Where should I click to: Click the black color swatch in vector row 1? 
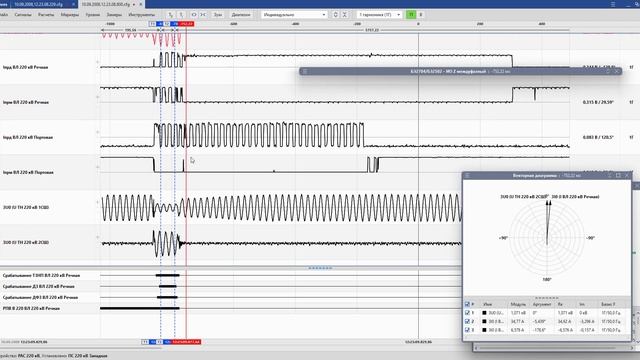coord(484,313)
